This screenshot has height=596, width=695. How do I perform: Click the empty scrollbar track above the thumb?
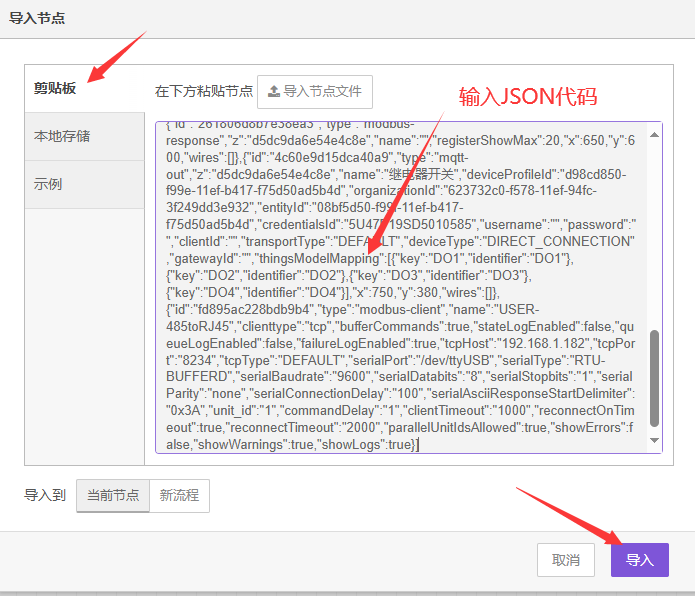(x=655, y=230)
